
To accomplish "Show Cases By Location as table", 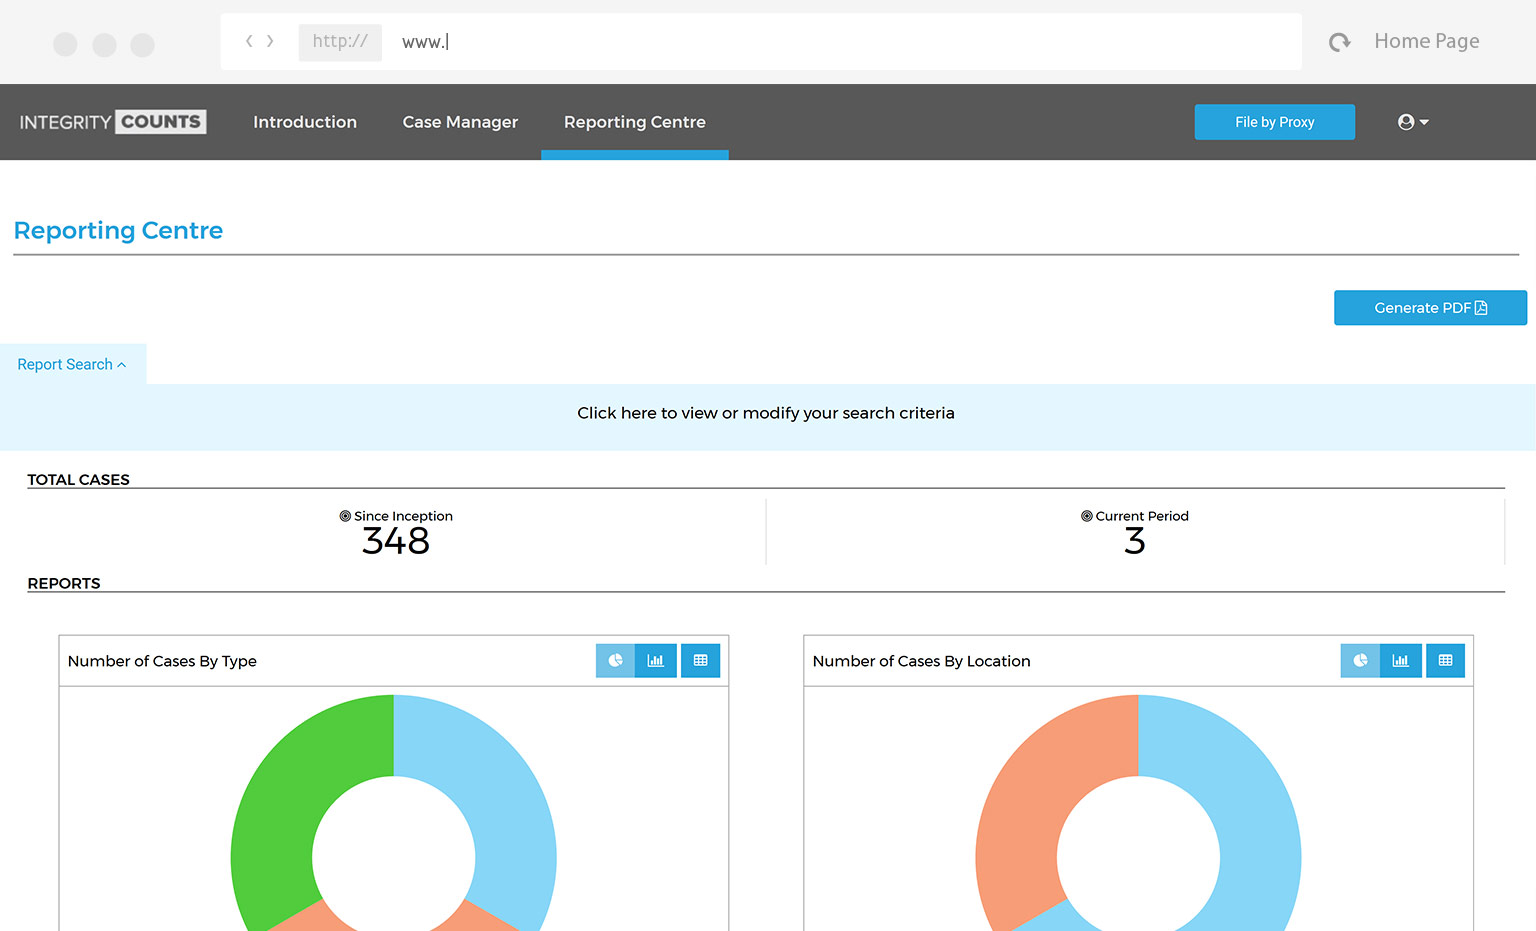I will point(1445,660).
